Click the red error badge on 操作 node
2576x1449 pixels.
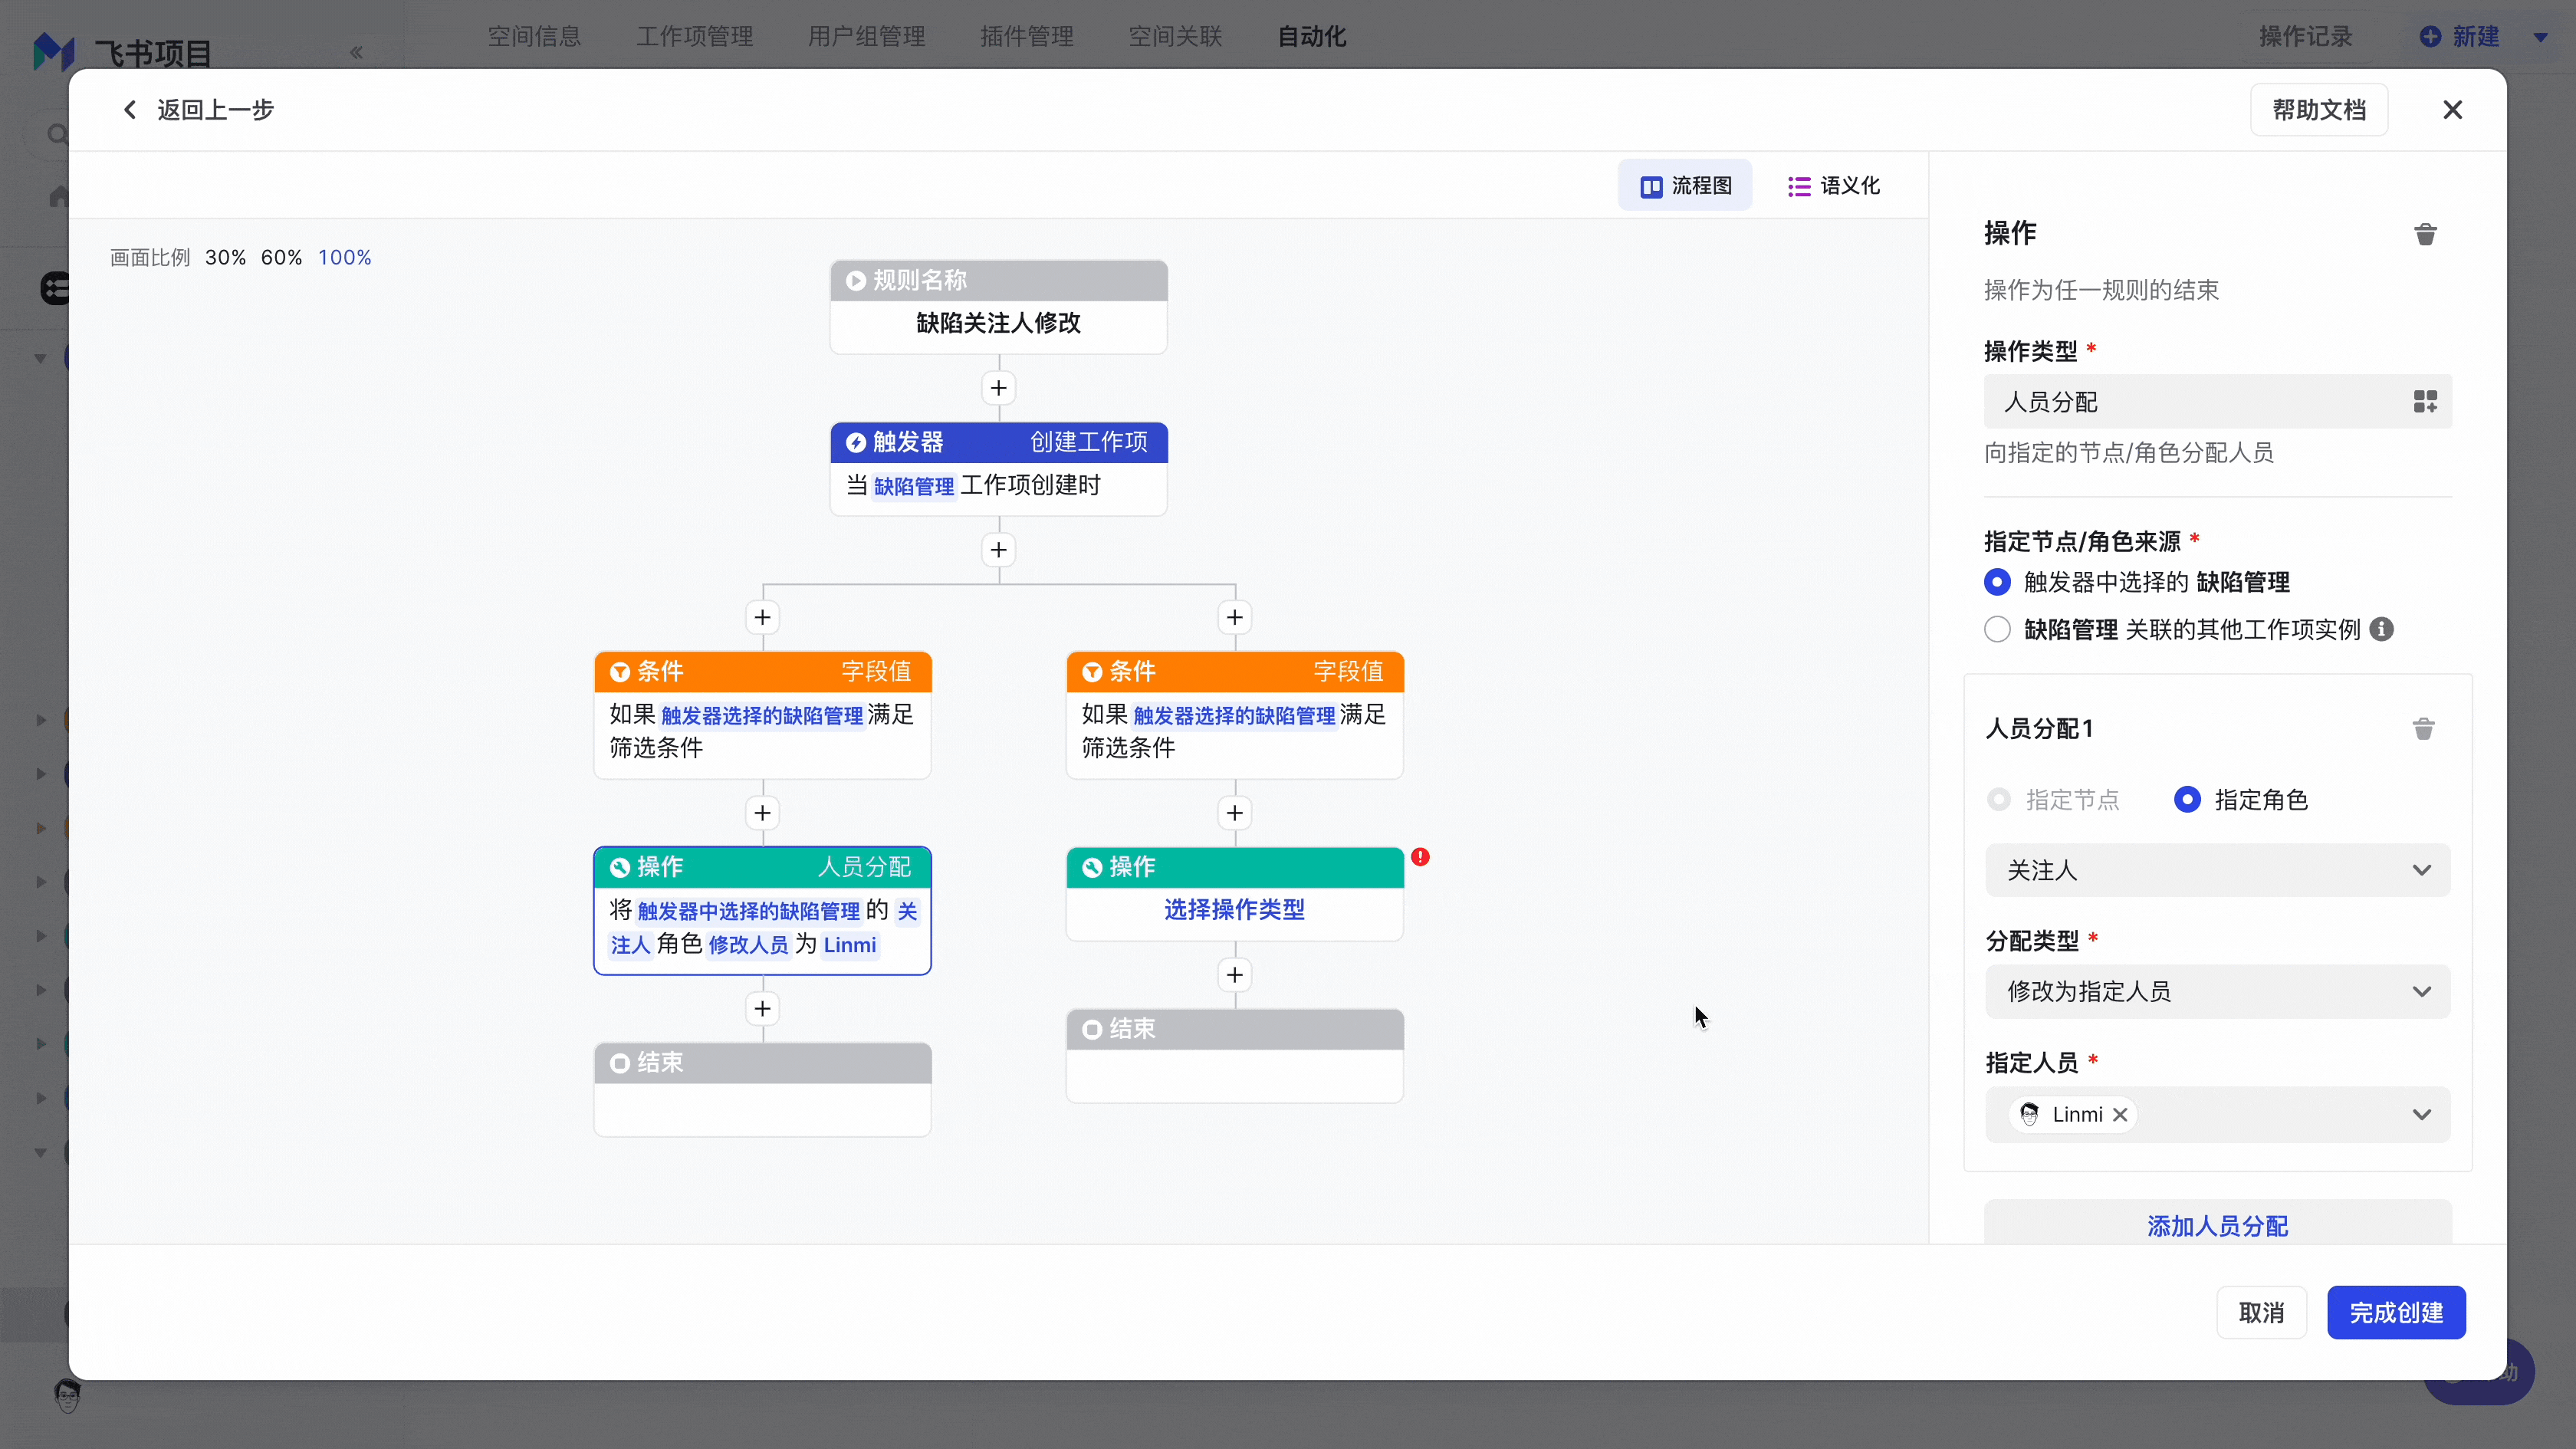point(1420,857)
